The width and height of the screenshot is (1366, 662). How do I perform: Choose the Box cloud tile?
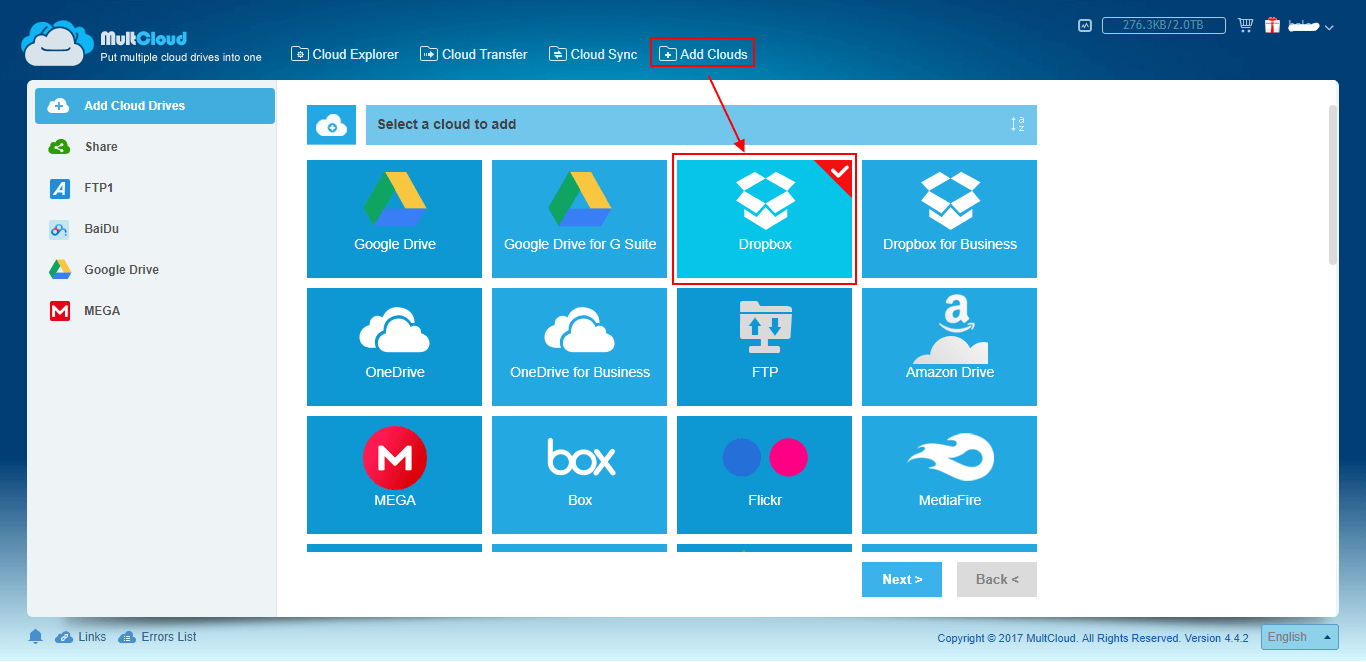579,475
